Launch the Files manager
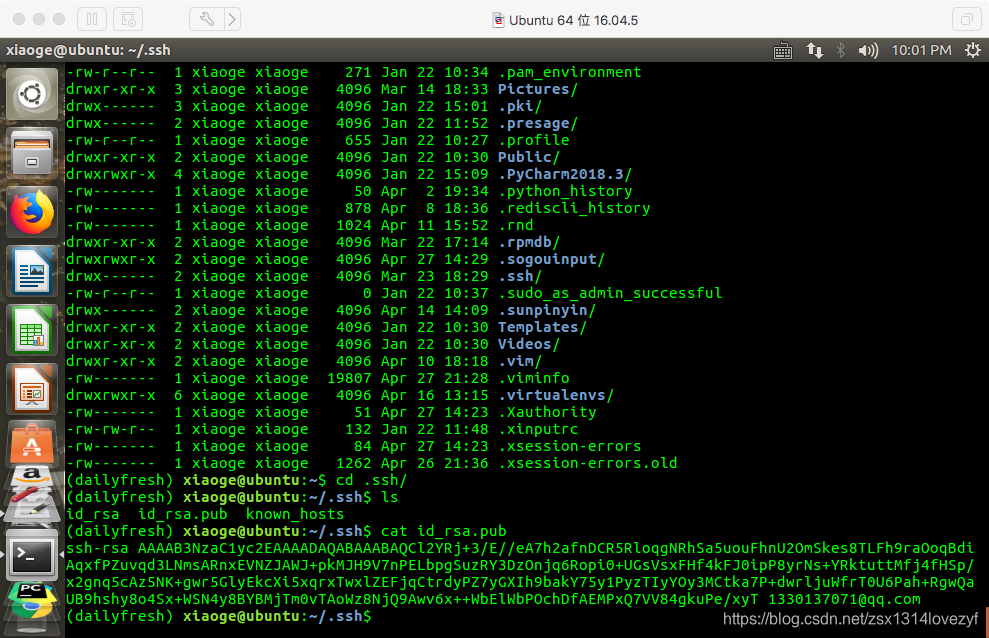 [32, 154]
